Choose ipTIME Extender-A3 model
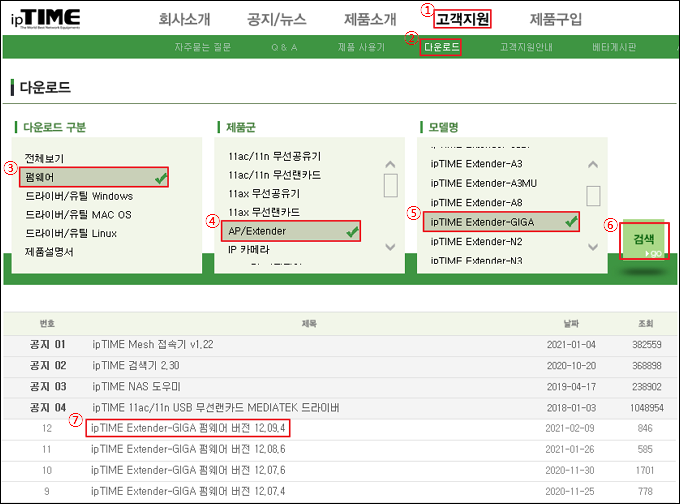The image size is (680, 504). [476, 164]
